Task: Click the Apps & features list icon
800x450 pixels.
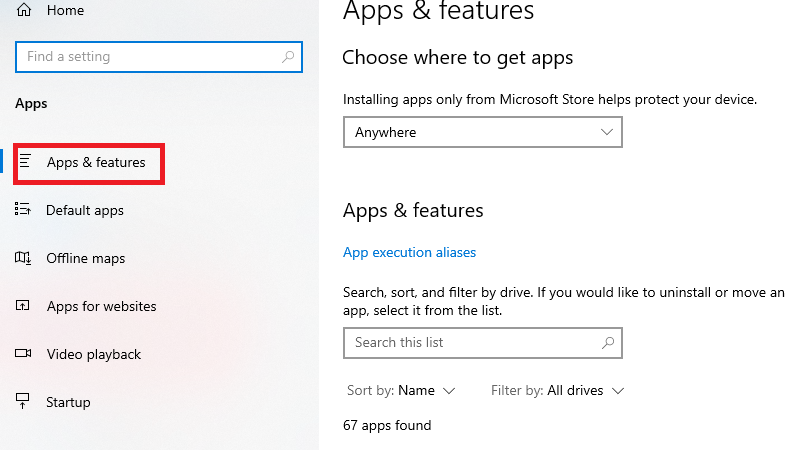Action: 25,162
